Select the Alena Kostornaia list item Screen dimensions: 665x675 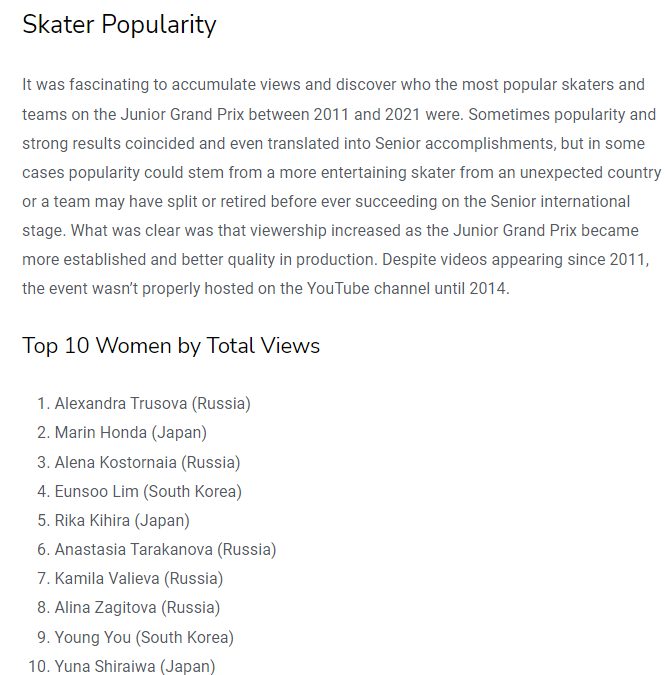pyautogui.click(x=147, y=462)
